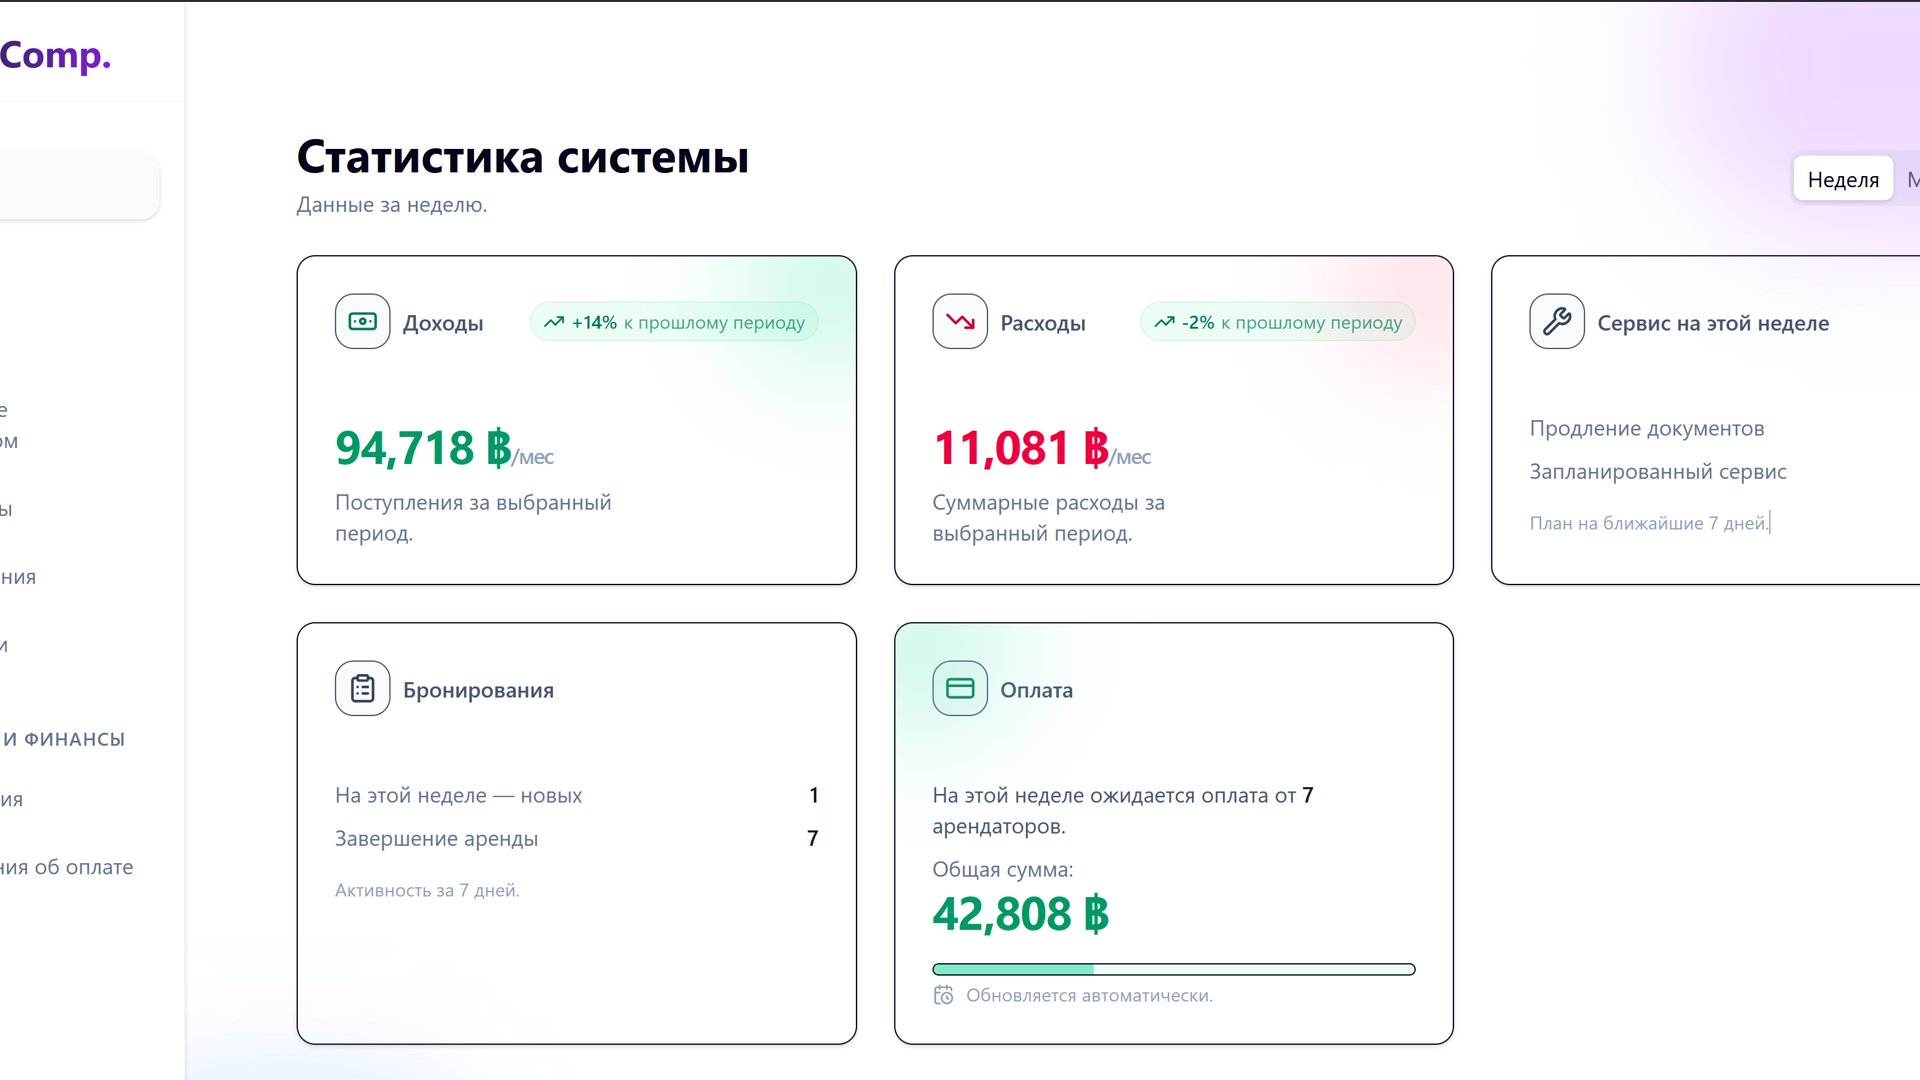1920x1080 pixels.
Task: Click the trend arrow in the +14% badge
Action: click(554, 322)
